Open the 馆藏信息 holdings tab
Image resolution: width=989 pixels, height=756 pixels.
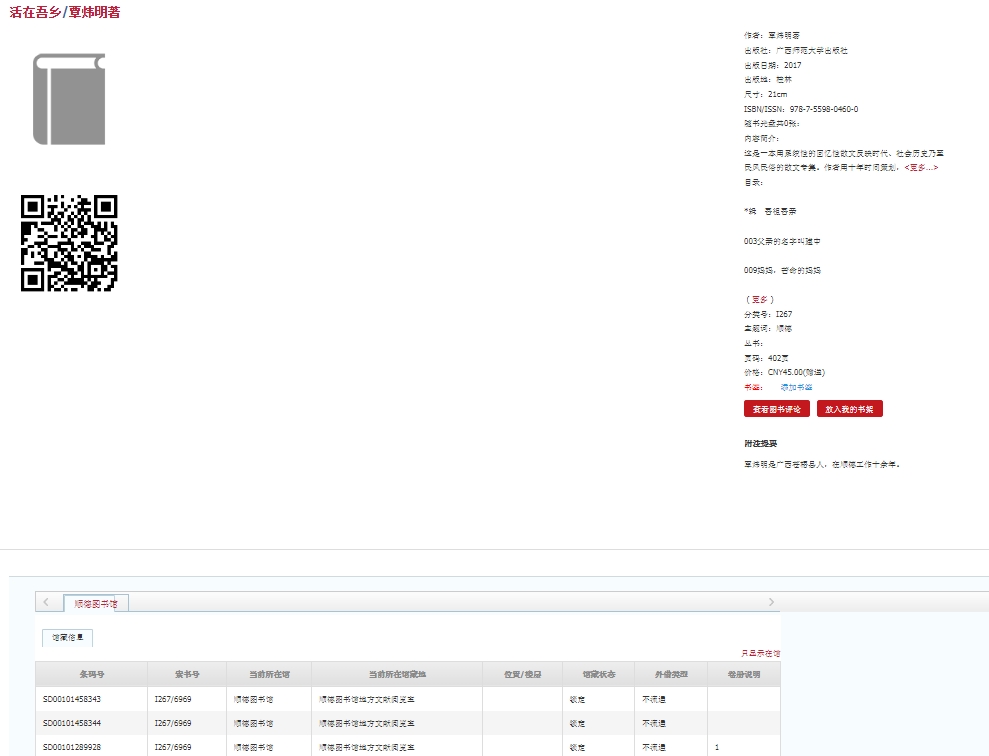tap(67, 637)
